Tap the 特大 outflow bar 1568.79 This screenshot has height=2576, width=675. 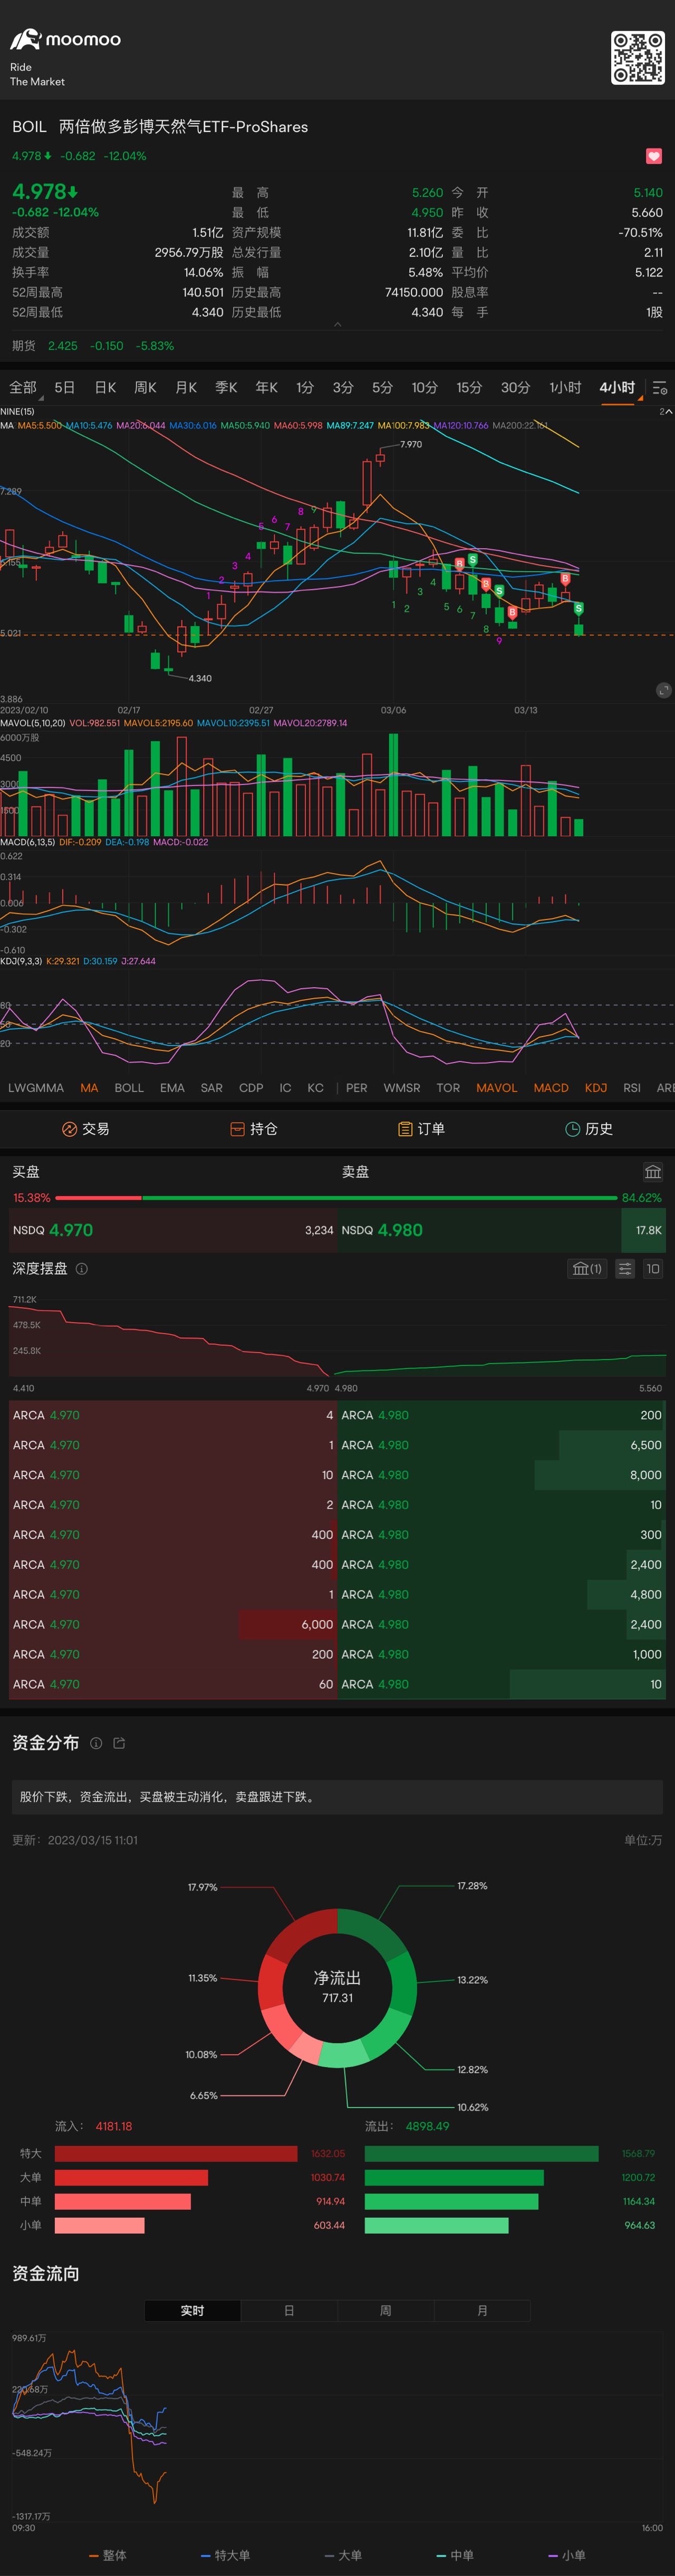pyautogui.click(x=482, y=2154)
